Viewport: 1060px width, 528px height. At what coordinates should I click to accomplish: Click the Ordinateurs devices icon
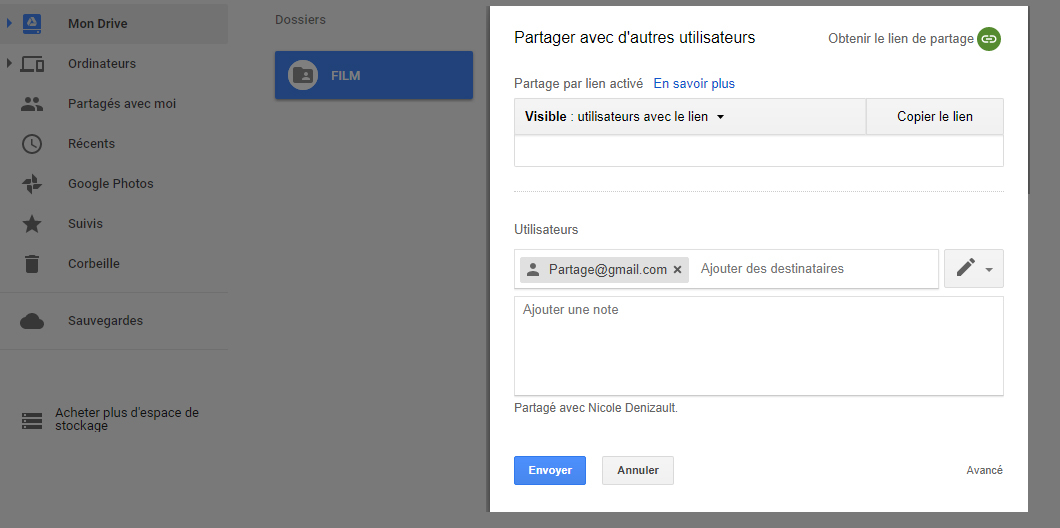[32, 64]
